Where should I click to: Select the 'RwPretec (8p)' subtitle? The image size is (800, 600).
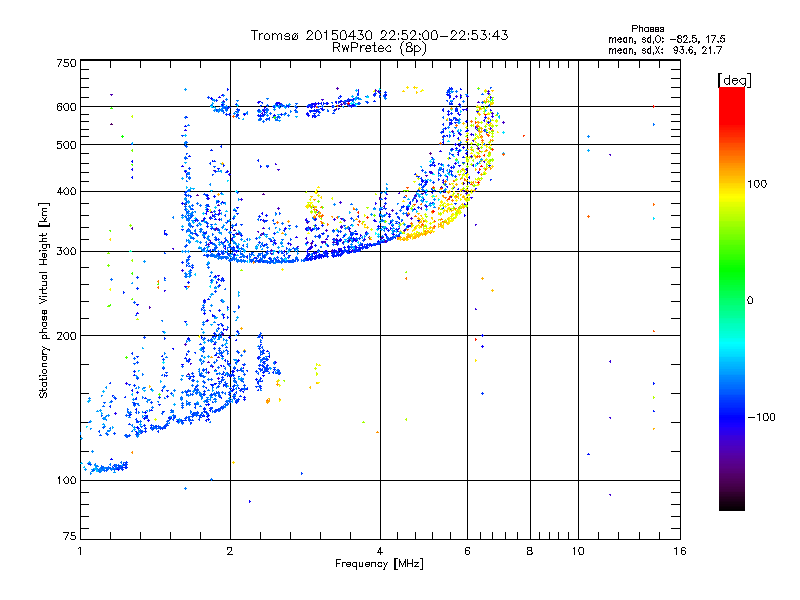point(379,48)
